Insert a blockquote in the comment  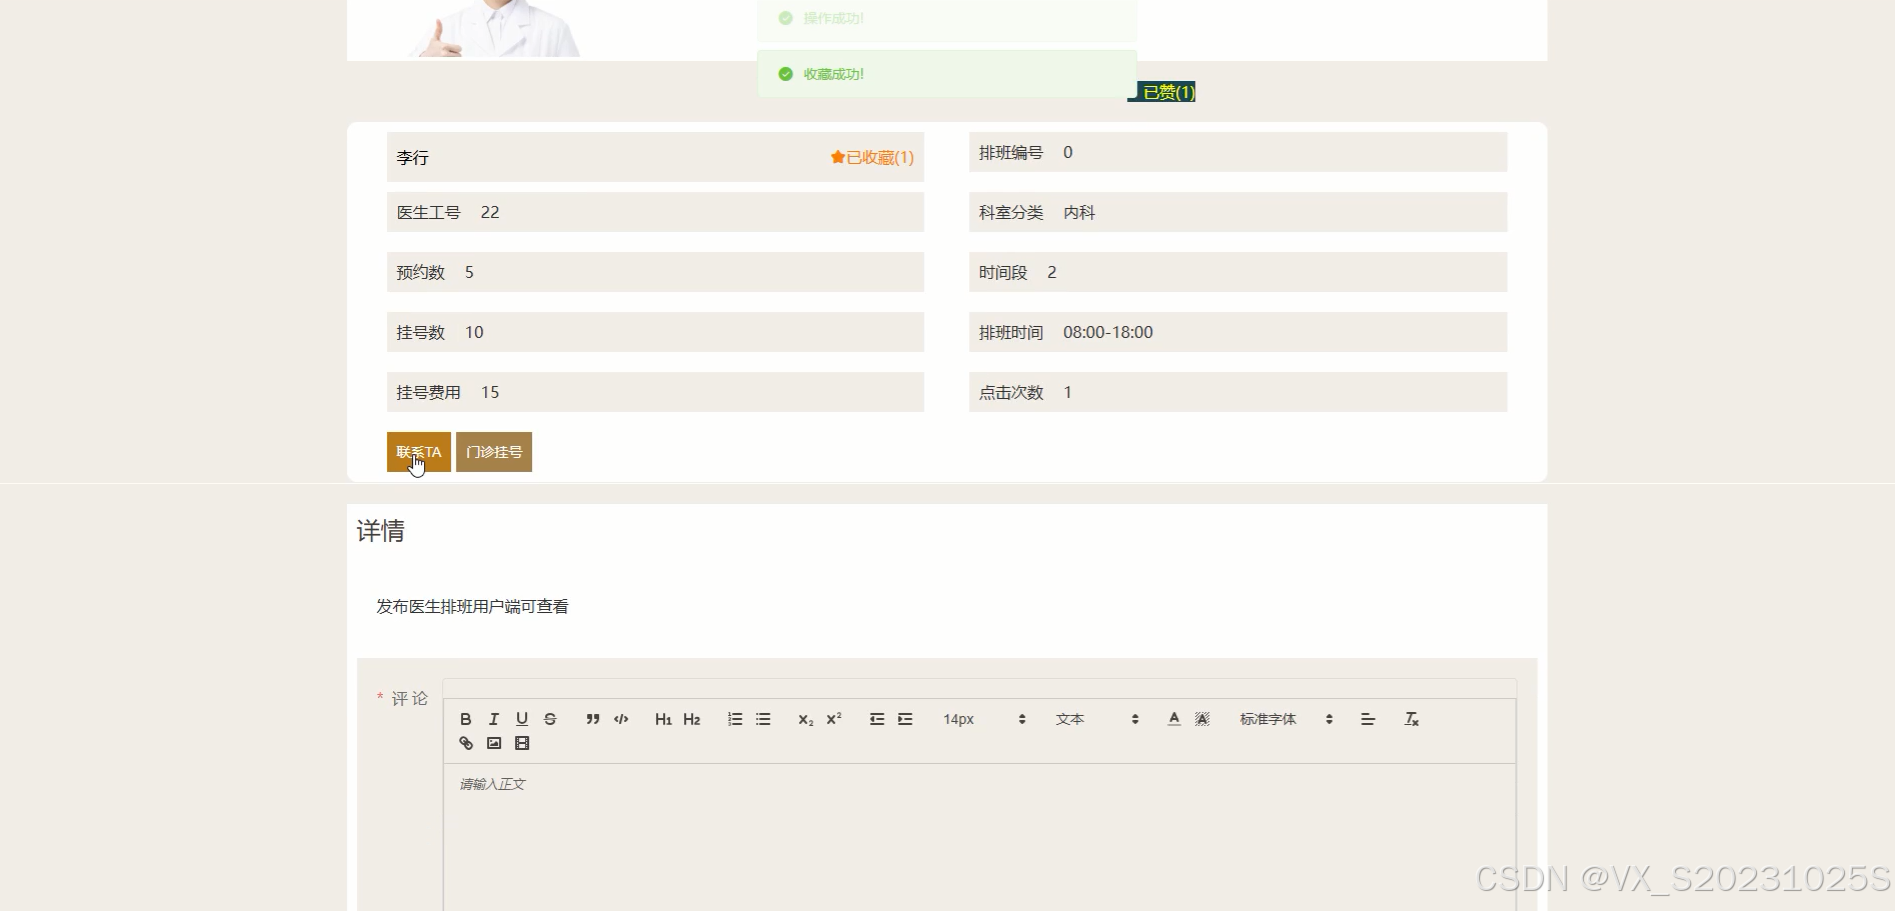click(x=593, y=719)
